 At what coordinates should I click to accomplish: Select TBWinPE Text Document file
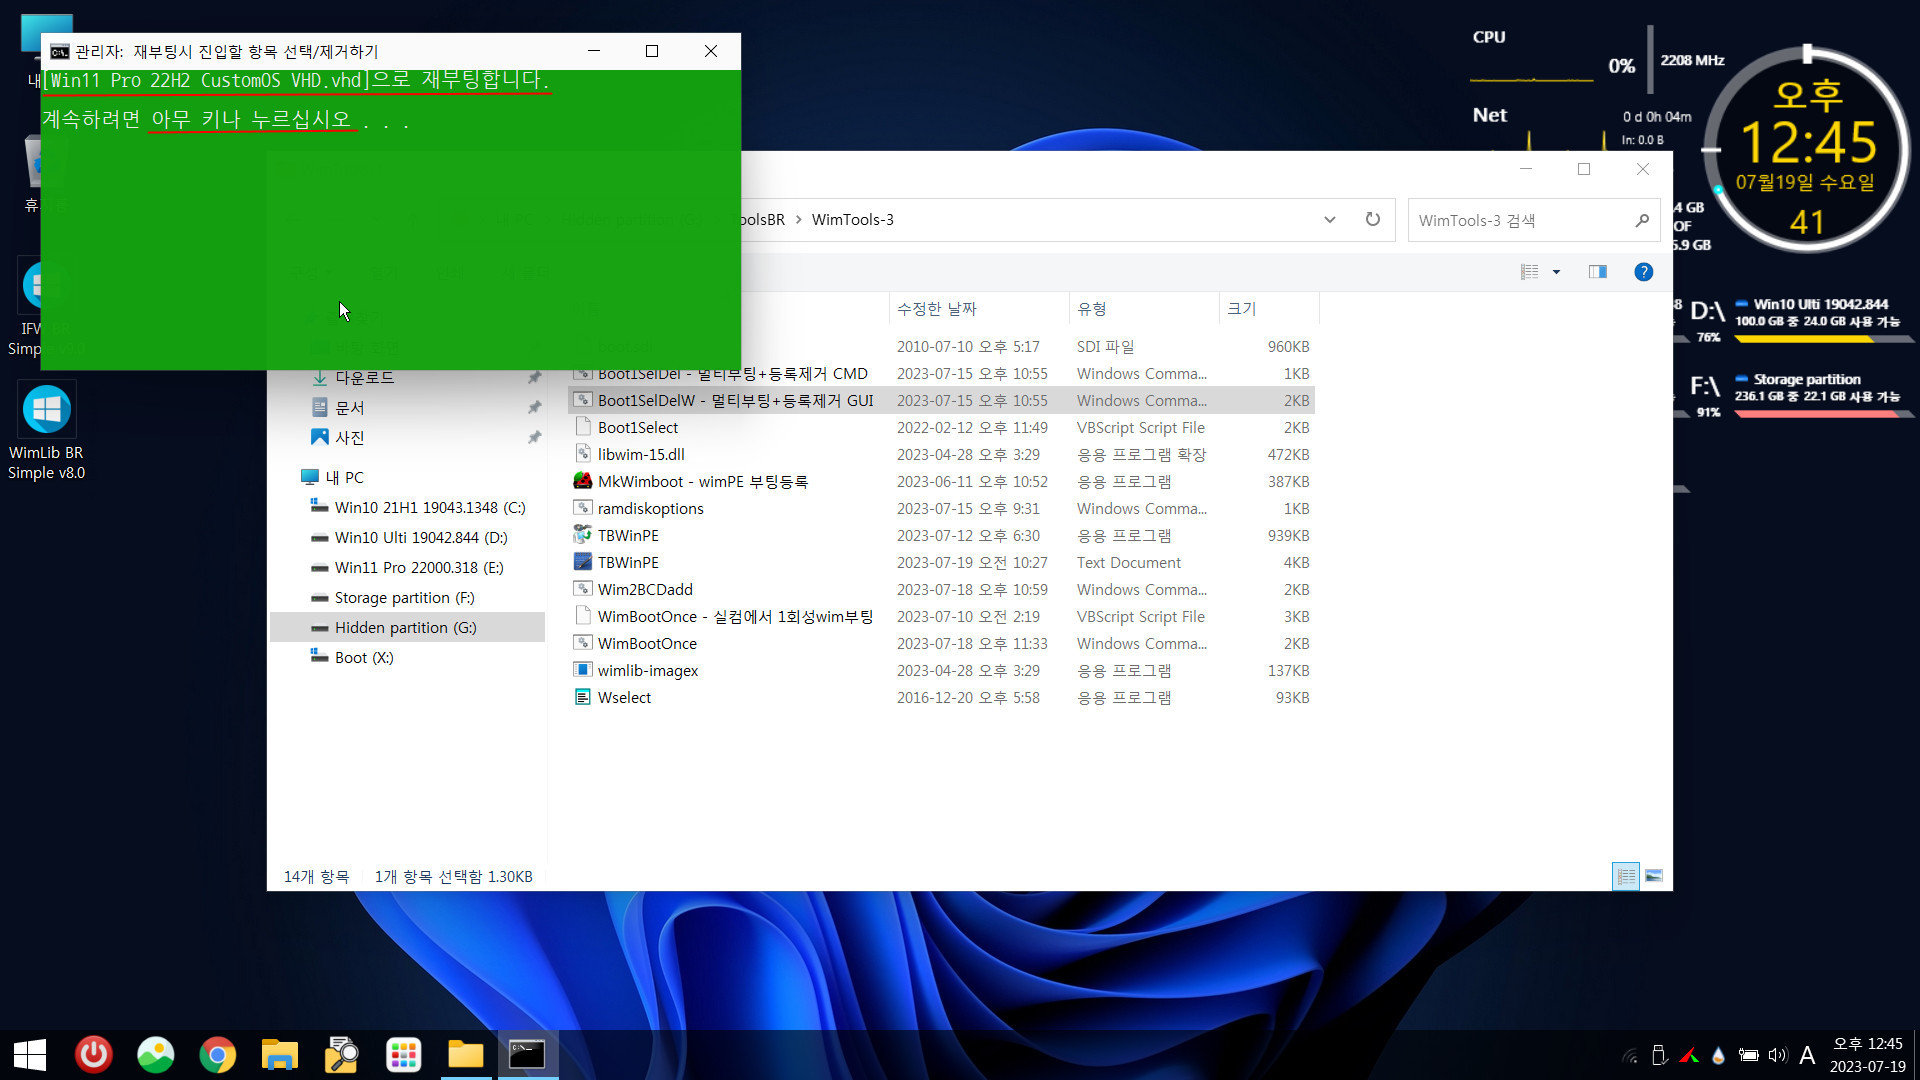click(941, 562)
